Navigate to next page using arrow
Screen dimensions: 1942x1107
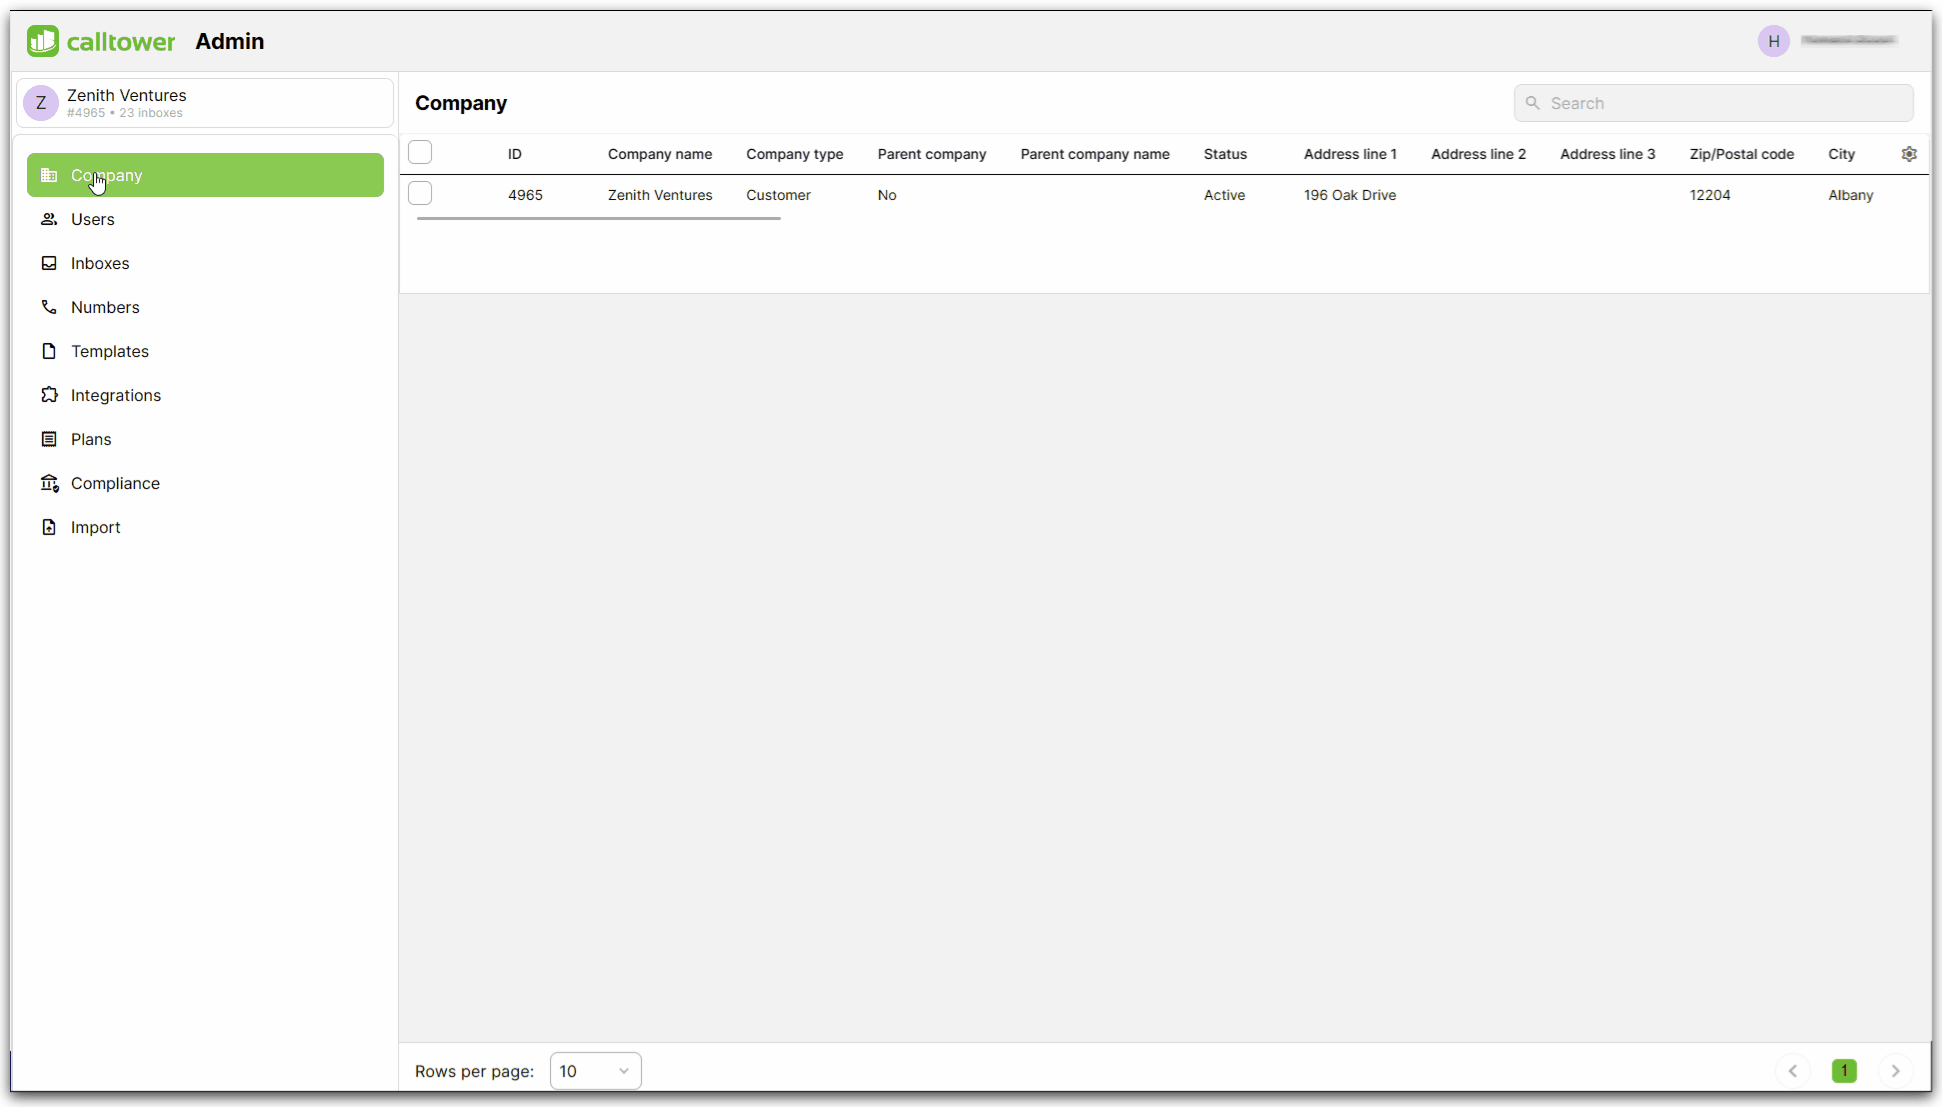(x=1895, y=1070)
